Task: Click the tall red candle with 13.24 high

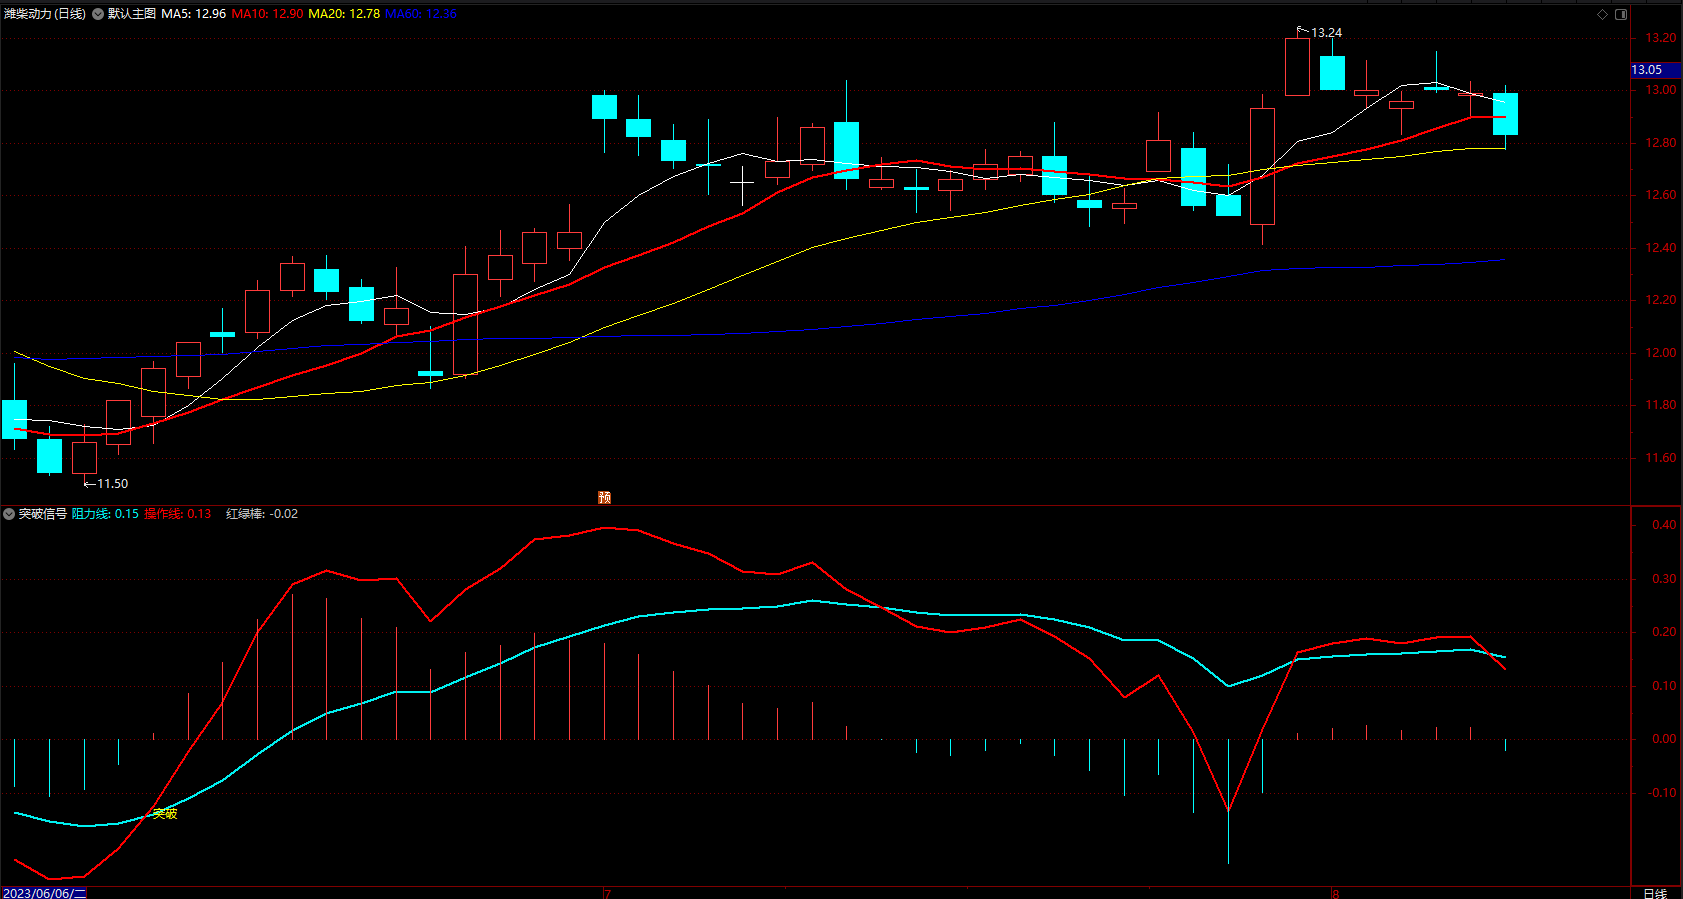Action: point(1297,67)
